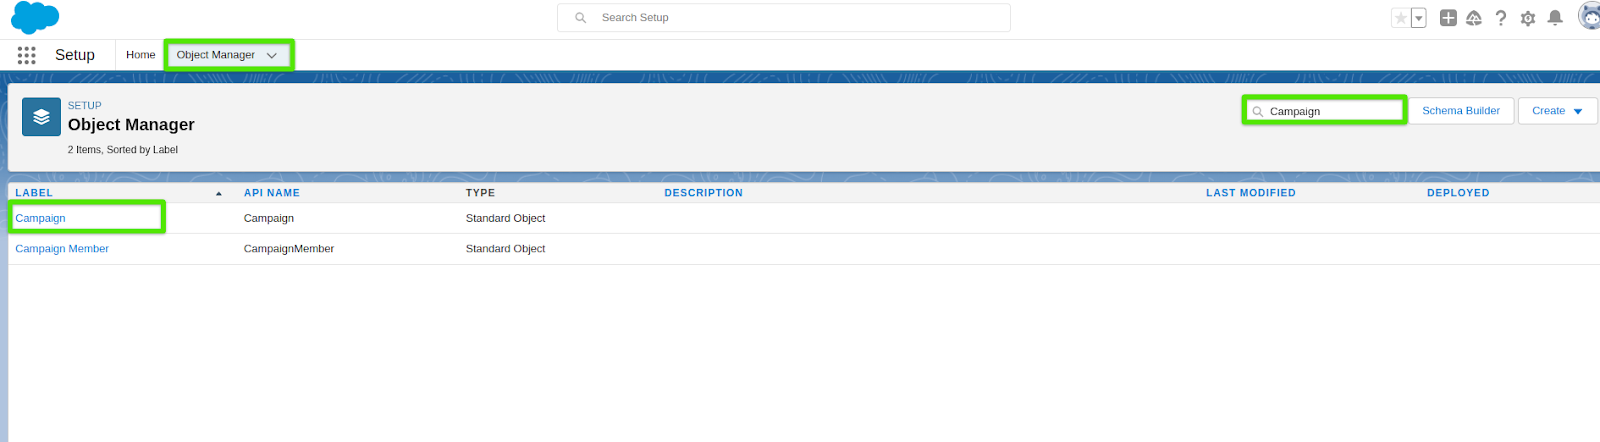
Task: Click the CampaignMember API name cell
Action: click(289, 249)
